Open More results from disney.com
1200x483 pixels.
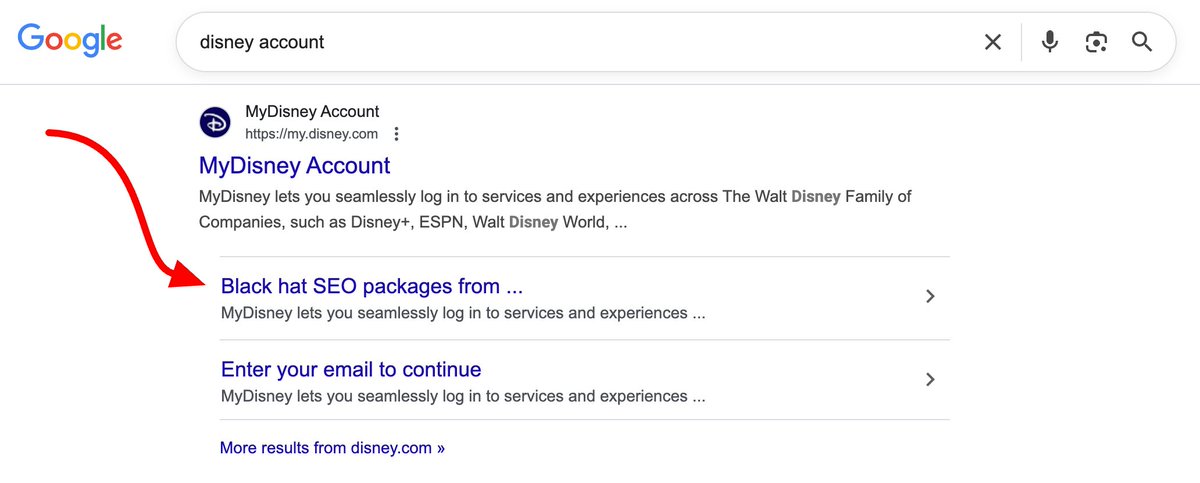pyautogui.click(x=332, y=448)
